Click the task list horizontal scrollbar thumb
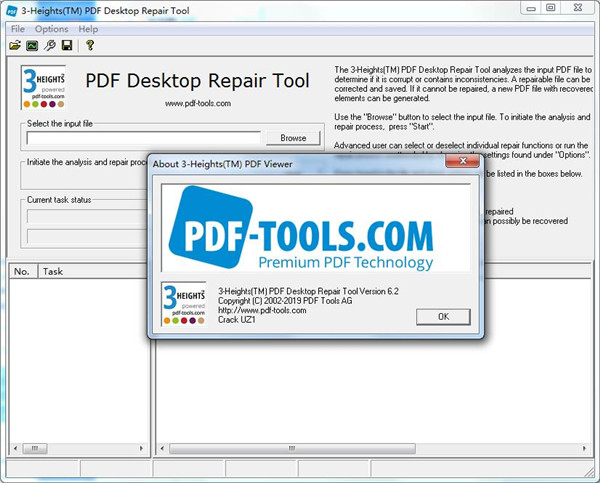 point(35,448)
